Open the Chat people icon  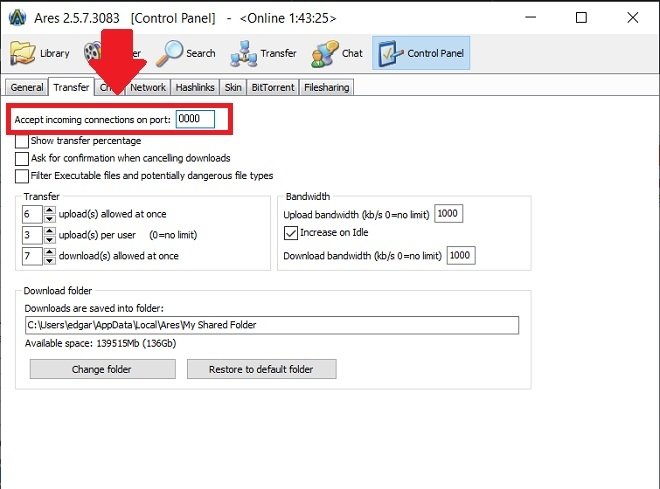click(x=325, y=53)
